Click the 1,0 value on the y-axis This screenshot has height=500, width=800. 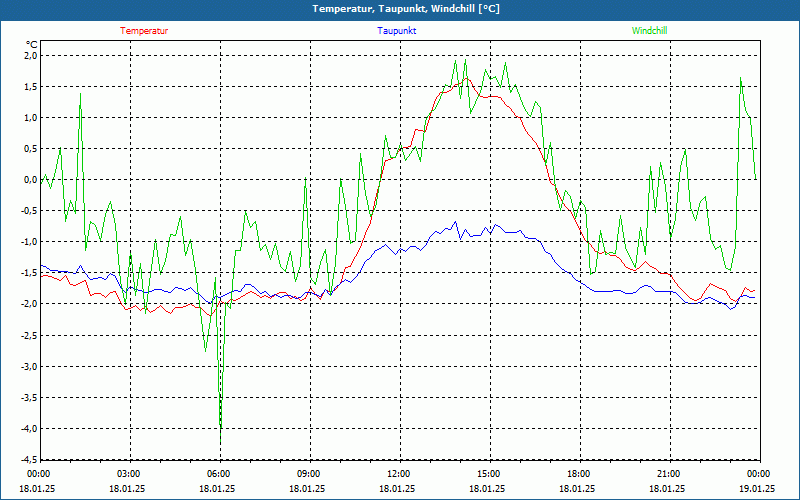29,118
